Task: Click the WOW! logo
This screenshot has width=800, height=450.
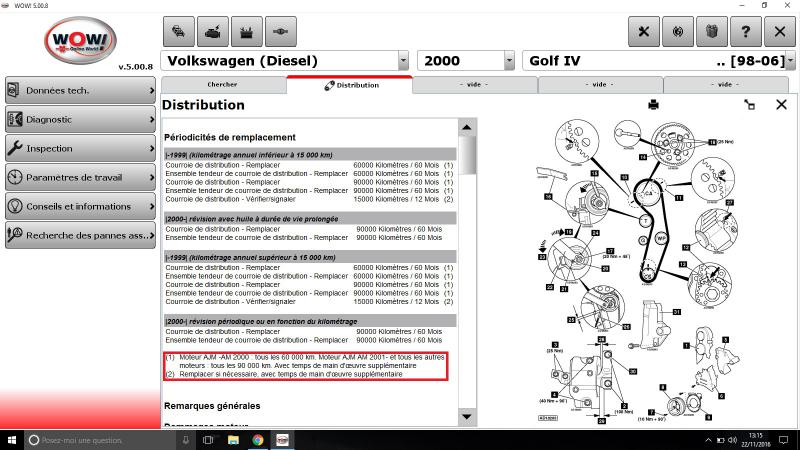Action: point(81,40)
